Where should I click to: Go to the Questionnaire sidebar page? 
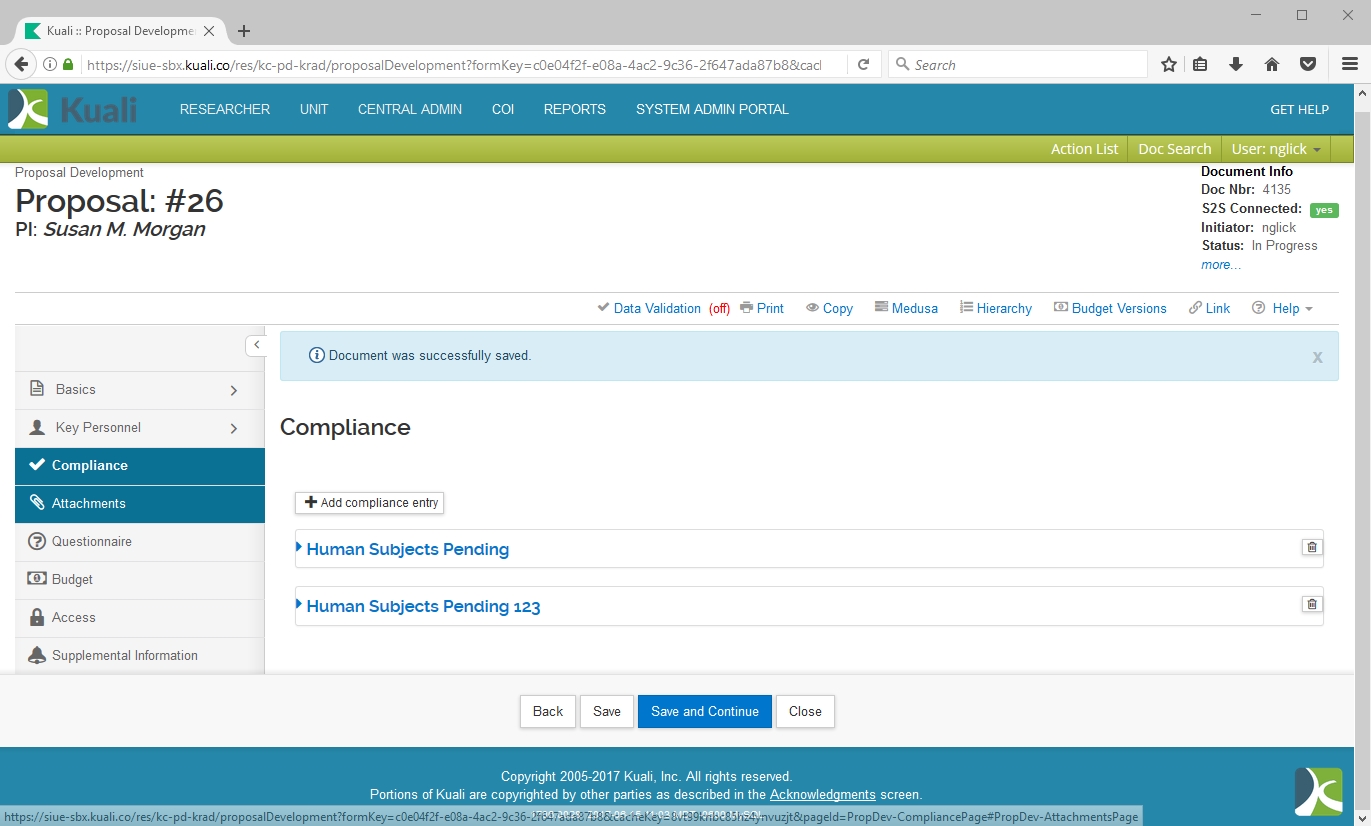(92, 541)
